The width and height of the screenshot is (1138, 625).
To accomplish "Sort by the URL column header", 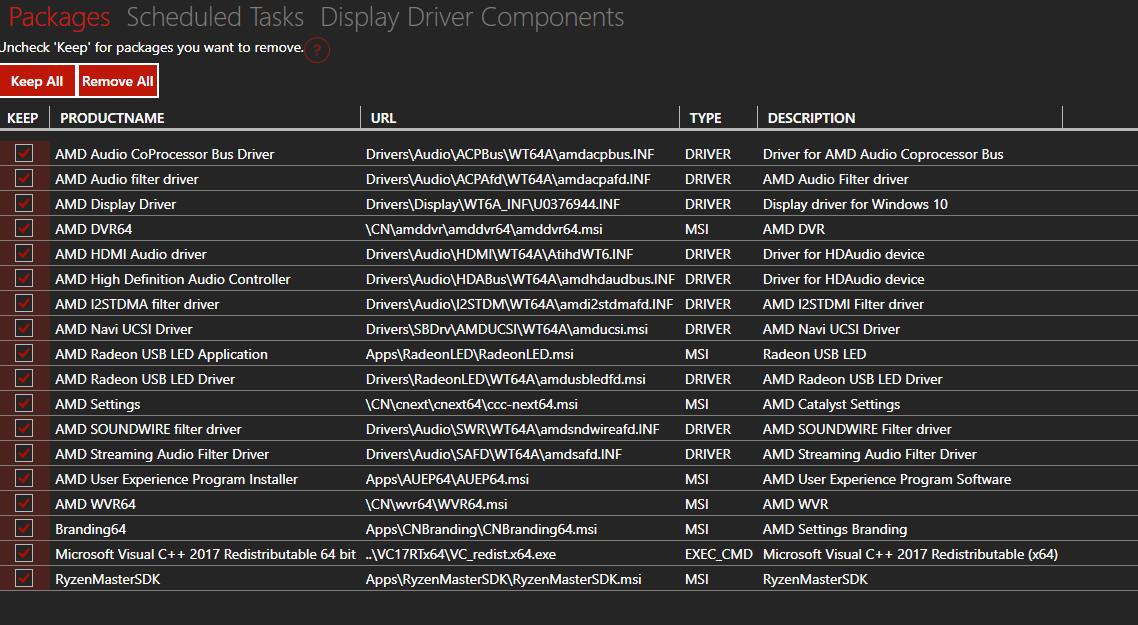I will (383, 118).
